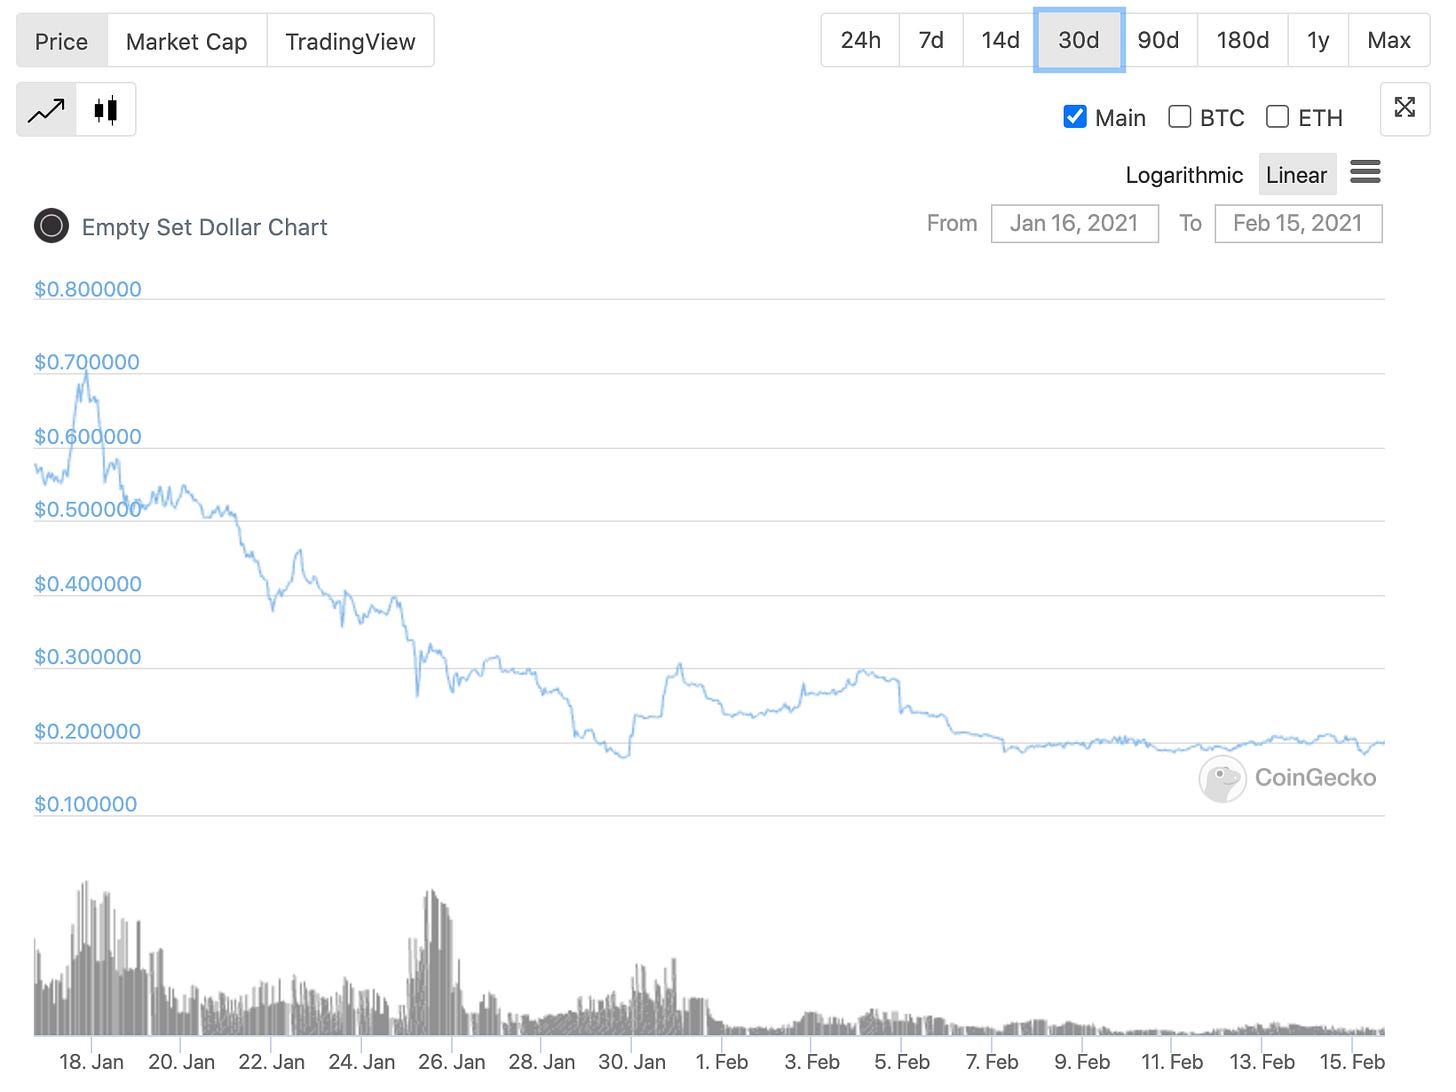Viewport: 1456px width, 1092px height.
Task: Select the 1y time range
Action: pos(1318,40)
